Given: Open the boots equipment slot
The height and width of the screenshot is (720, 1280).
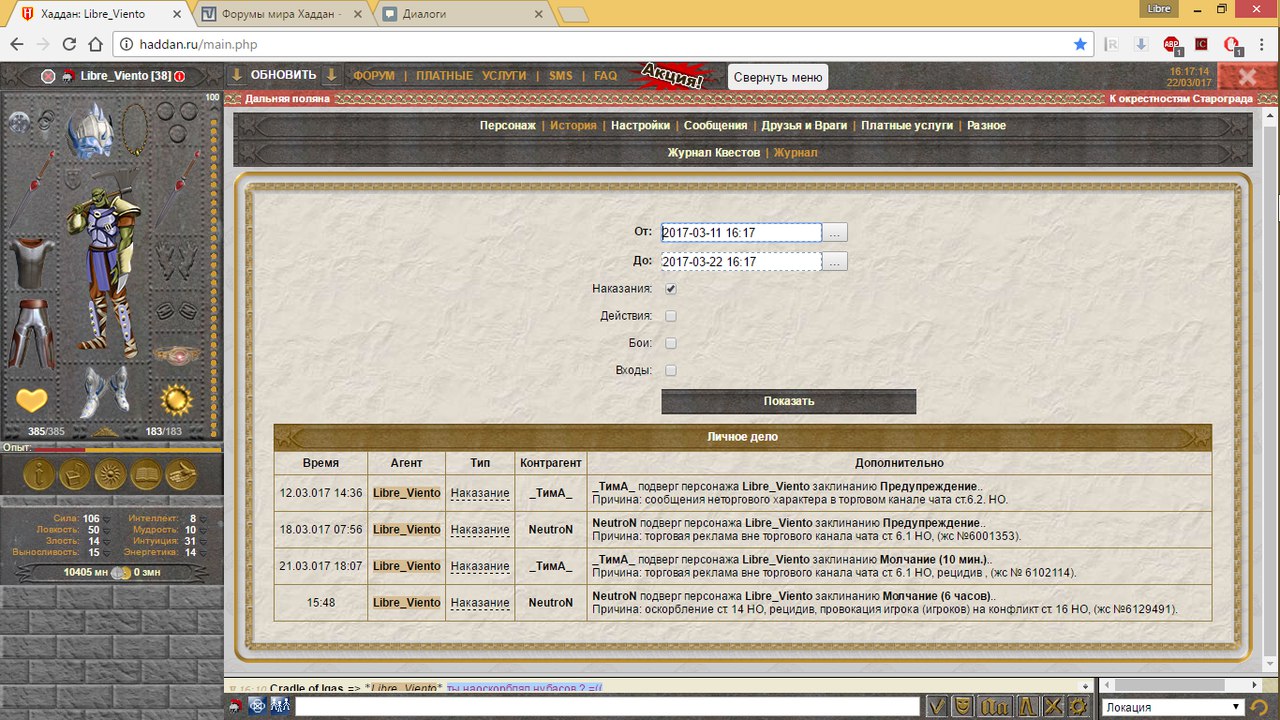Looking at the screenshot, I should pos(103,393).
